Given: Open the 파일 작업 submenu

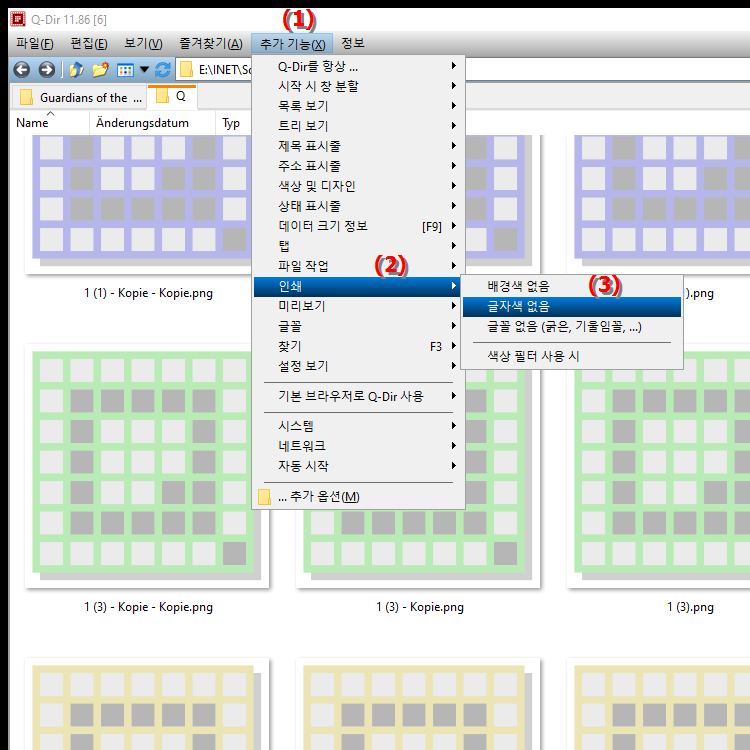Looking at the screenshot, I should [x=358, y=266].
